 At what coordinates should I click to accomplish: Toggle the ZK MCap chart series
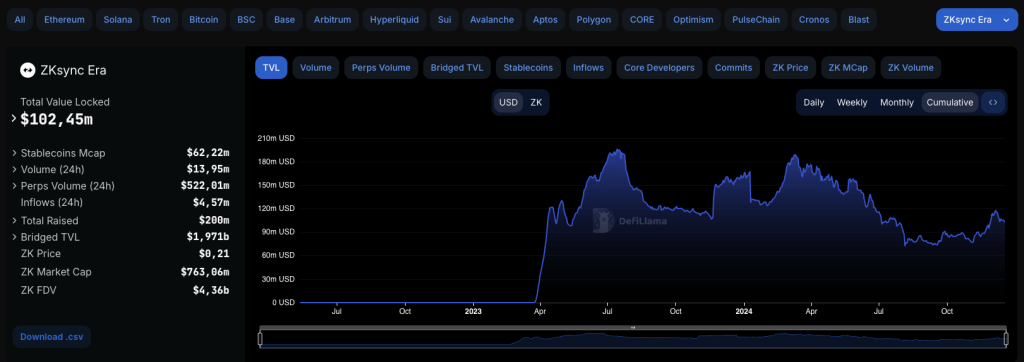click(x=848, y=67)
